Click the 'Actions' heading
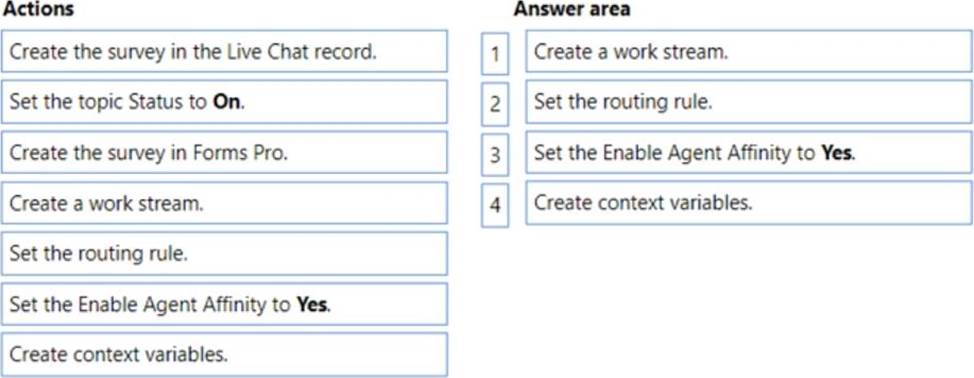 coord(38,9)
